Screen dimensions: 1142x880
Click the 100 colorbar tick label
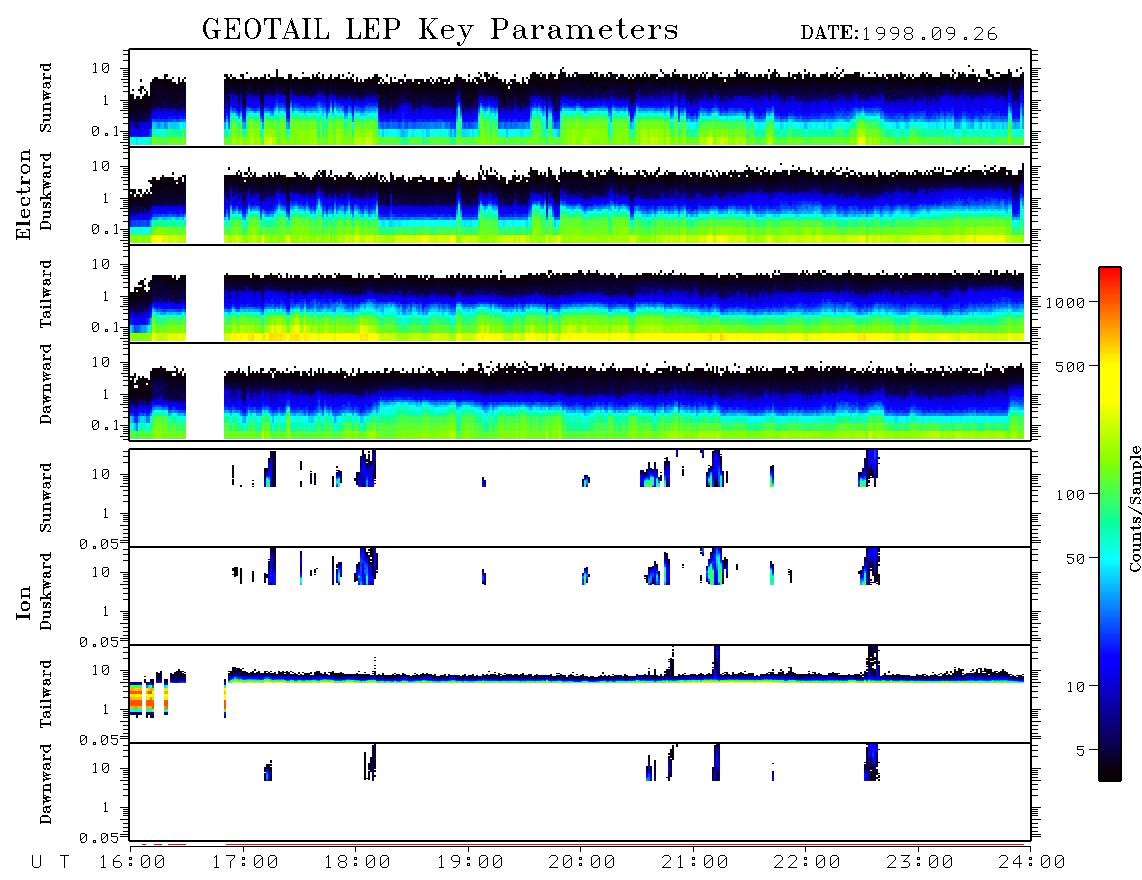tap(1070, 495)
